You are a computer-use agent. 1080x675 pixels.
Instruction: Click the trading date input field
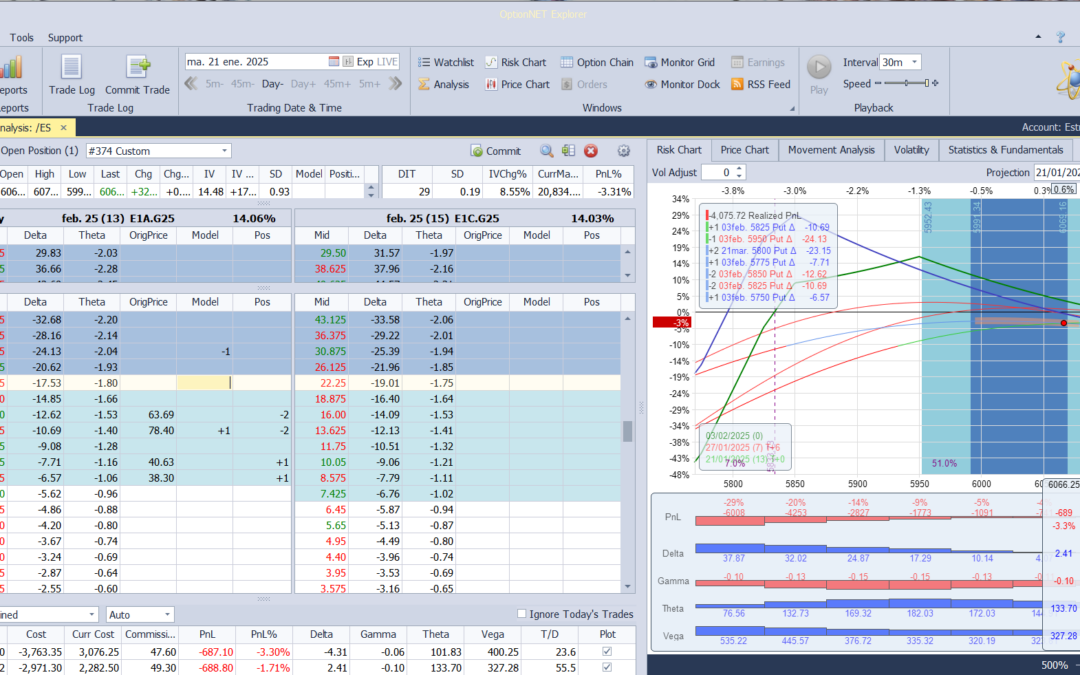256,61
